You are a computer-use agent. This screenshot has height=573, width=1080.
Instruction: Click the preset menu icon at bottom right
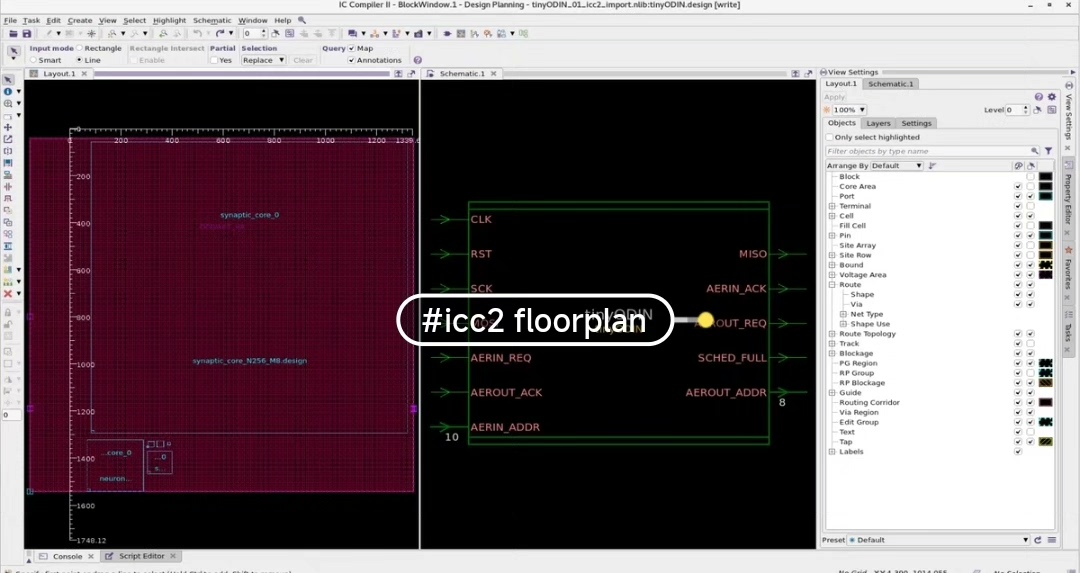tap(1052, 541)
